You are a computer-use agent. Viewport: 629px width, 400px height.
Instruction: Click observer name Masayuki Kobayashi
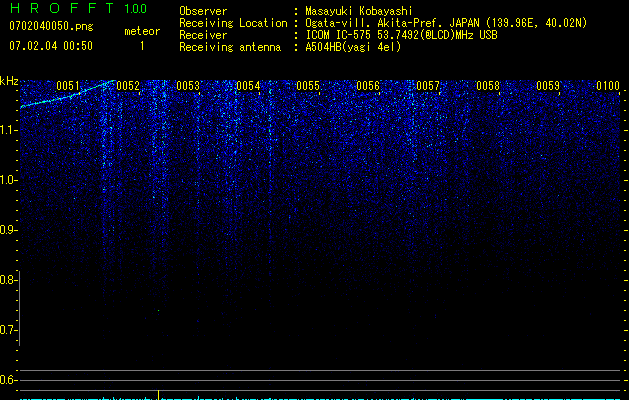(x=359, y=11)
